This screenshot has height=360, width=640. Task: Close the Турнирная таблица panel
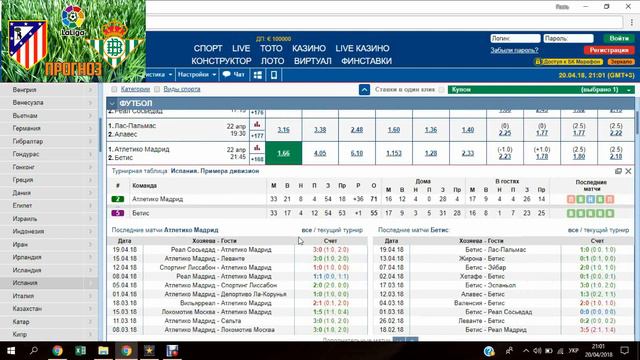pos(628,171)
